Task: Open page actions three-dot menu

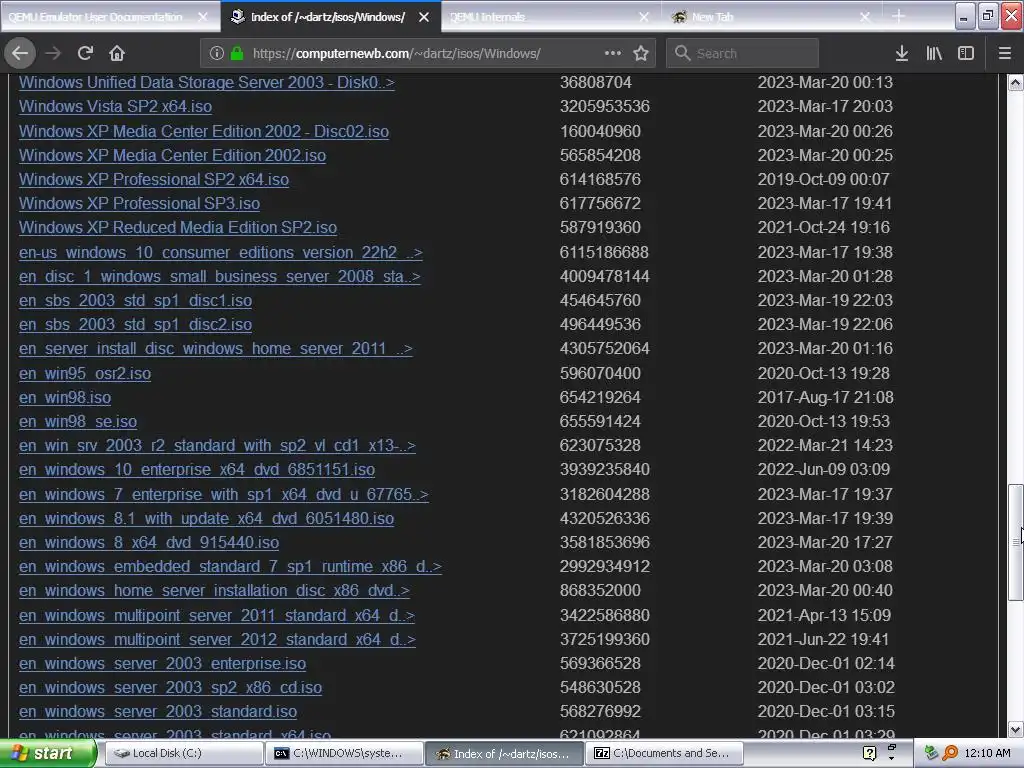Action: click(613, 53)
